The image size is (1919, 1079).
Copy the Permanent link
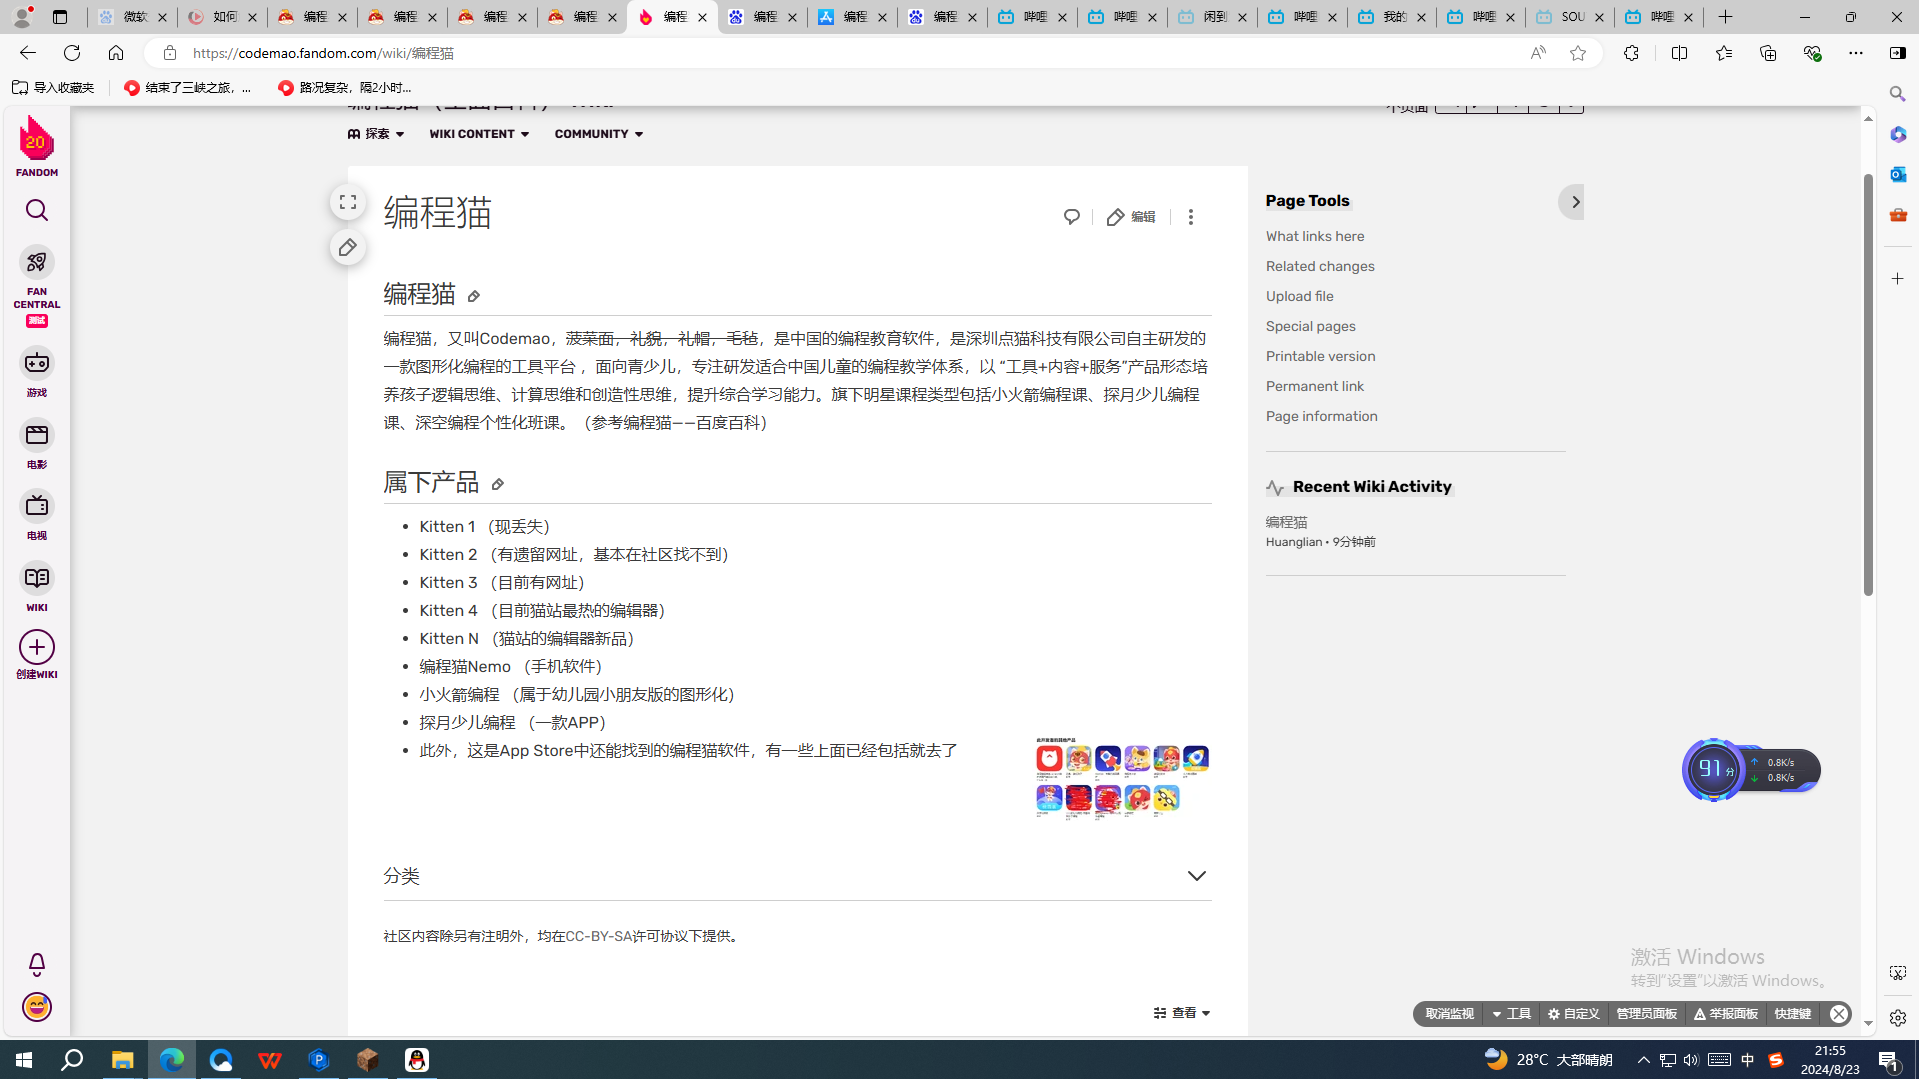tap(1315, 386)
